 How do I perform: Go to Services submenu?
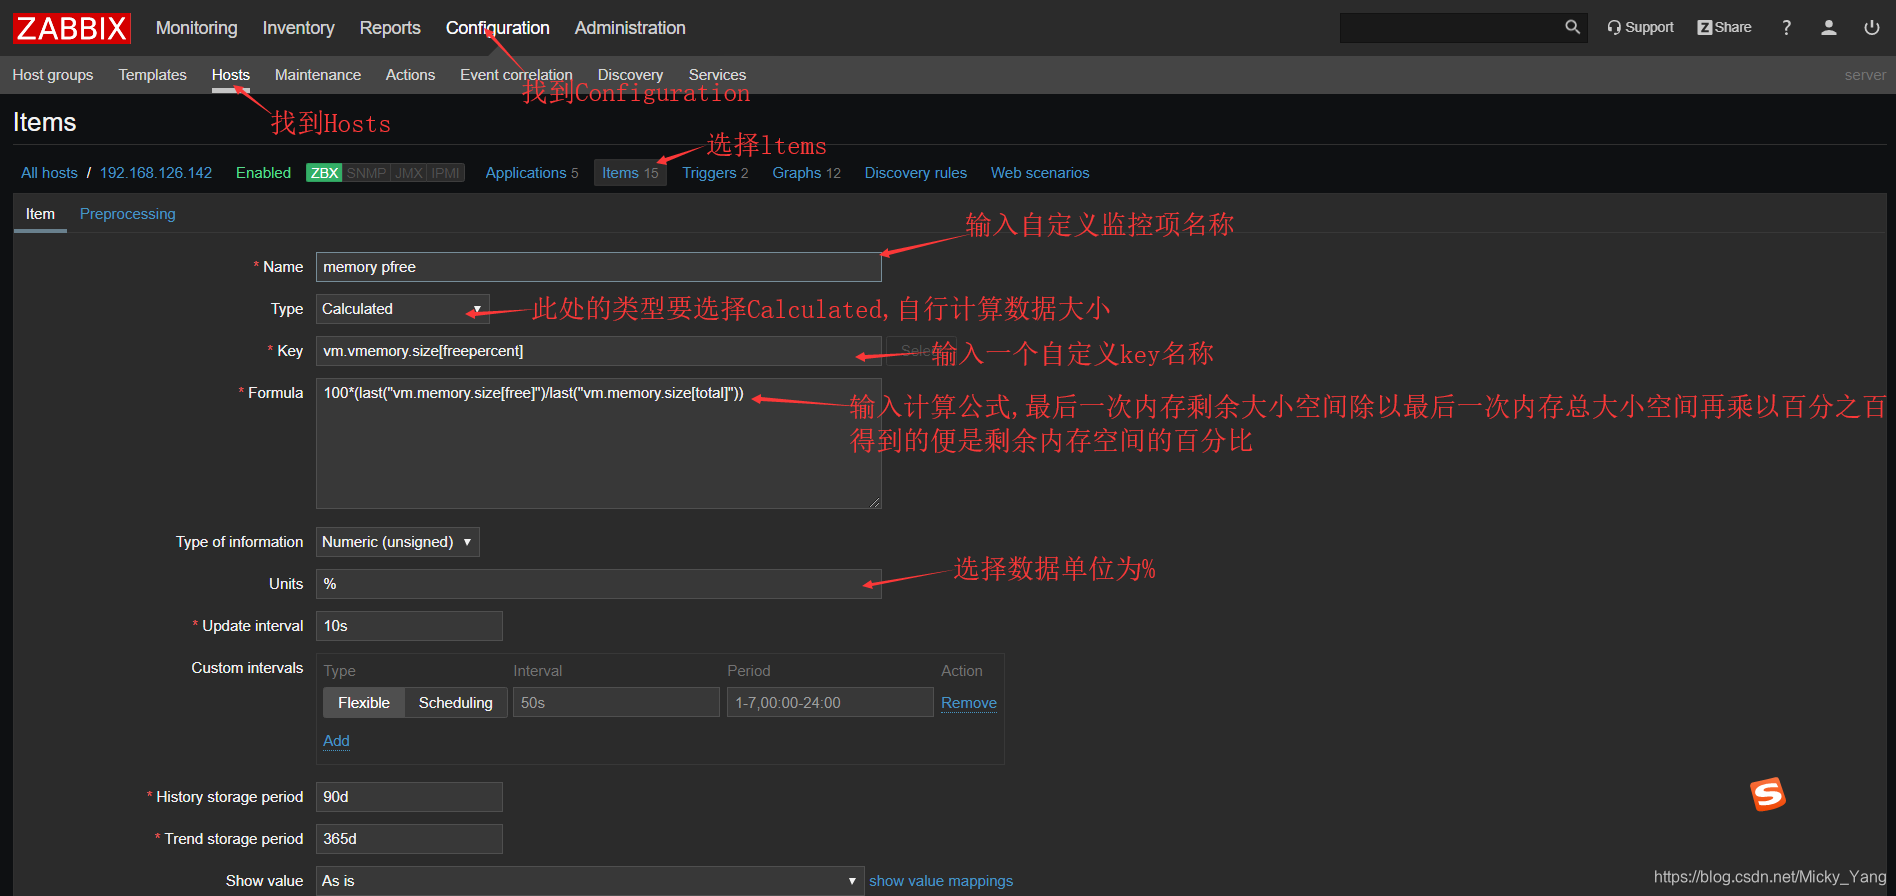click(x=717, y=75)
